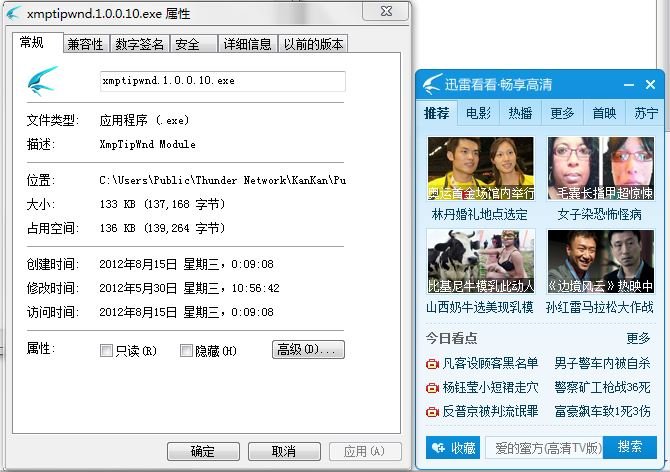This screenshot has height=472, width=670.
Task: Click the 收藏 favorite button
Action: (x=453, y=447)
